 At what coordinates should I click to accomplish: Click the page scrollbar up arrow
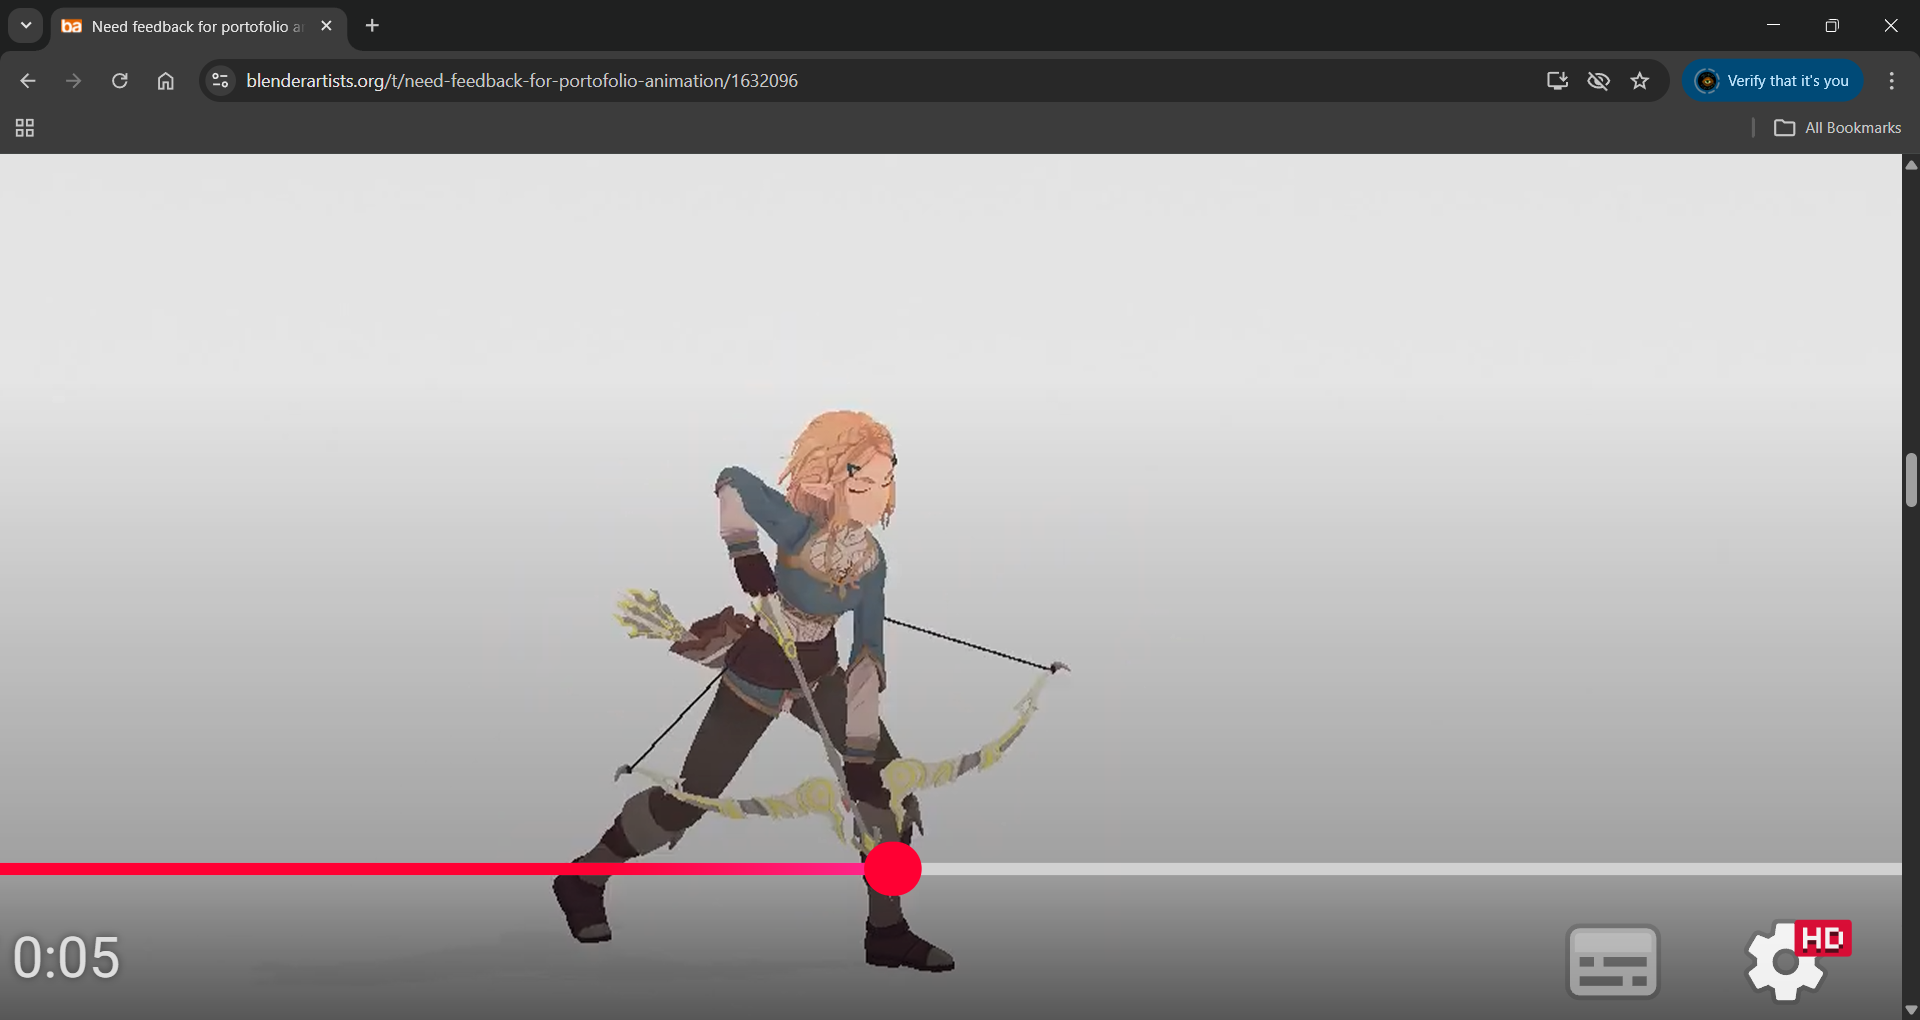coord(1911,165)
